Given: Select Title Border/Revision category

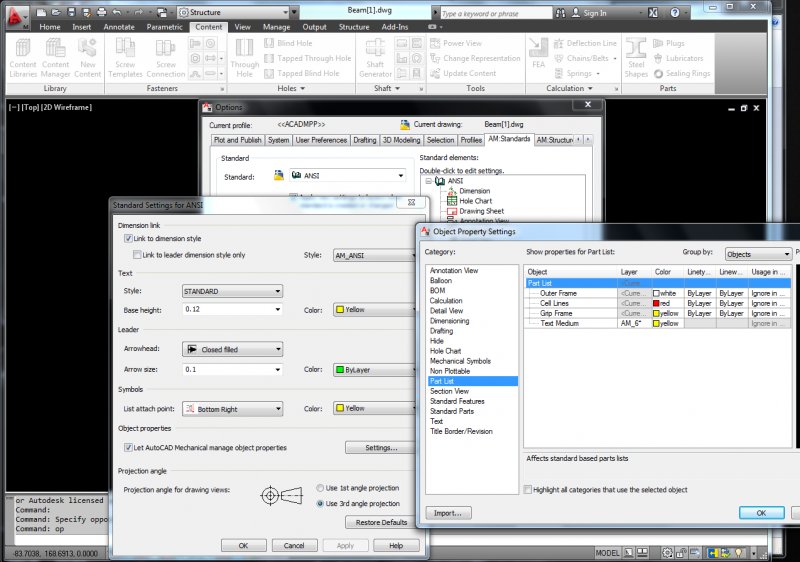Looking at the screenshot, I should click(461, 431).
